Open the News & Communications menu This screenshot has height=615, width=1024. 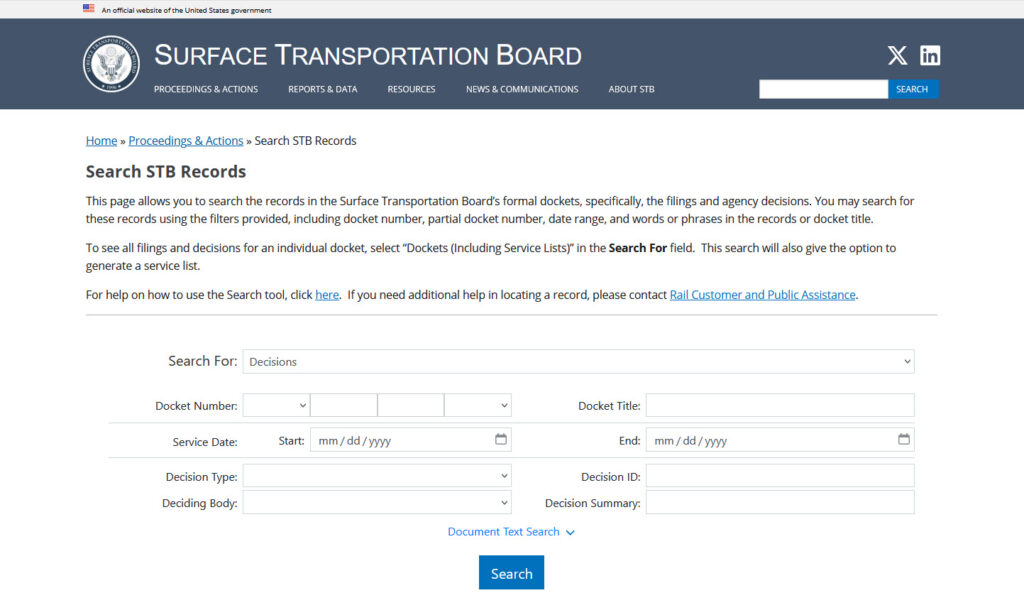pyautogui.click(x=522, y=89)
